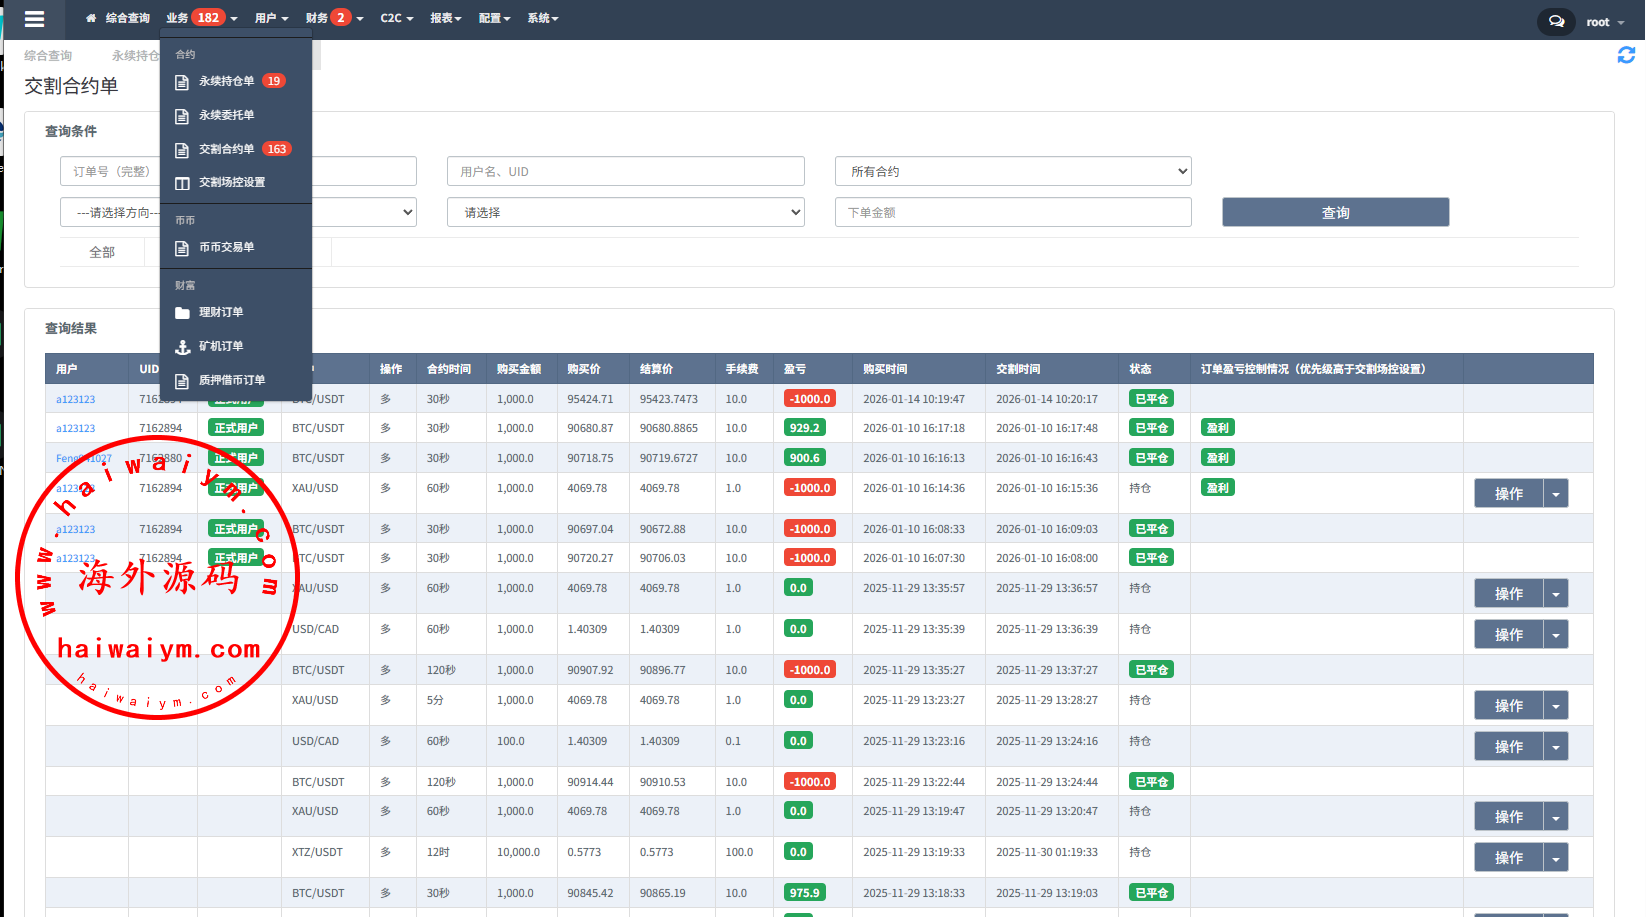This screenshot has height=917, width=1646.
Task: Click the 矿机订单 anchor icon
Action: pyautogui.click(x=182, y=347)
